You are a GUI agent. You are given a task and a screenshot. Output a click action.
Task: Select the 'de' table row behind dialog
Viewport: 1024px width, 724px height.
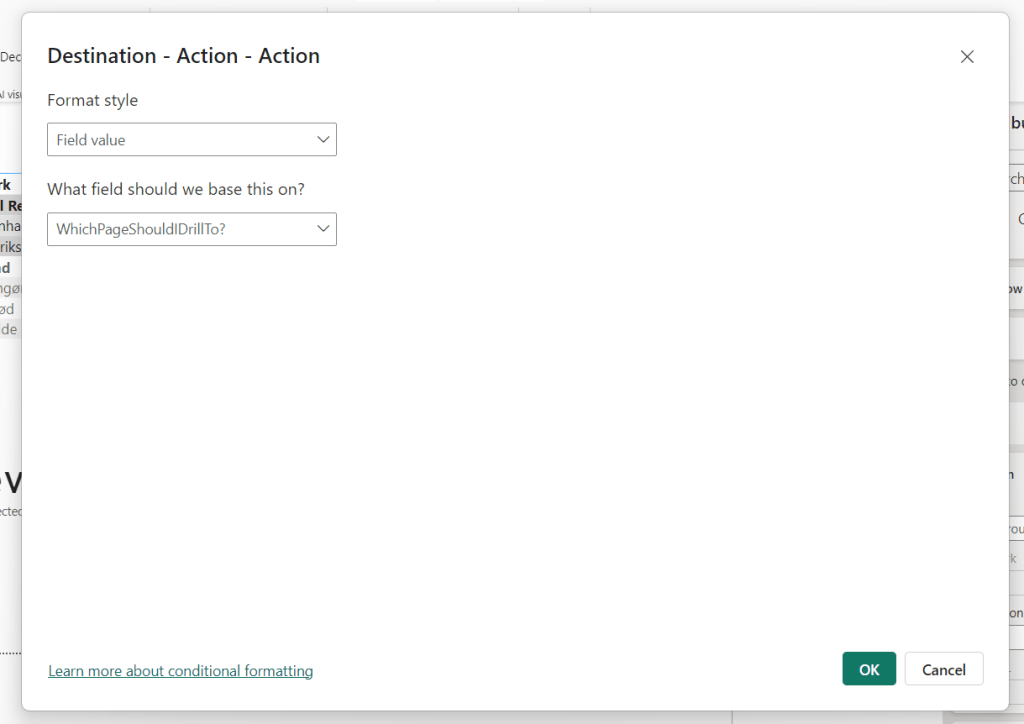click(x=8, y=329)
